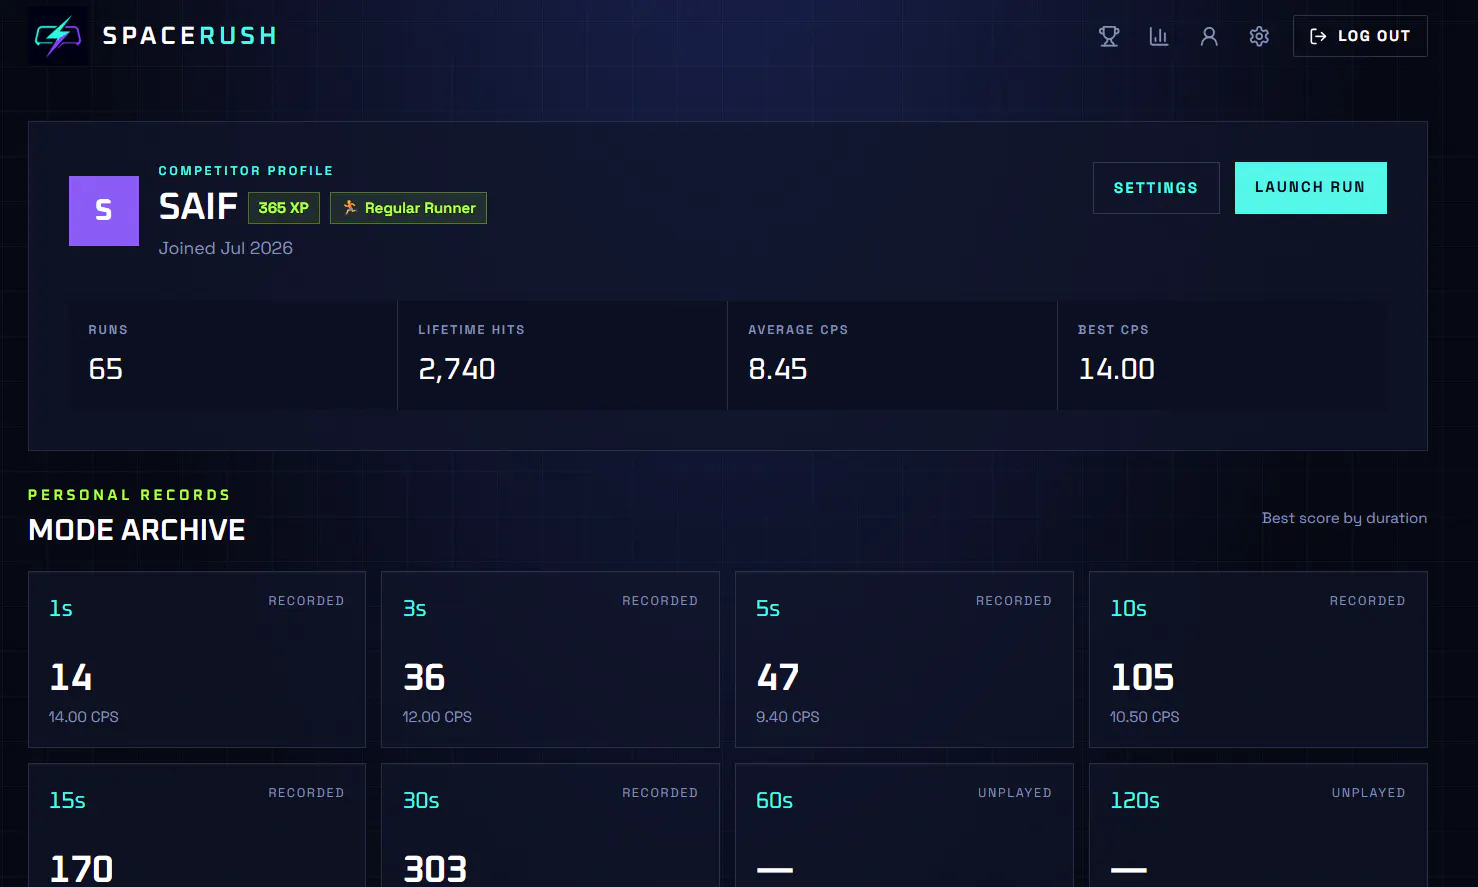Click the score 47 in the 5s card
1478x887 pixels.
778,678
